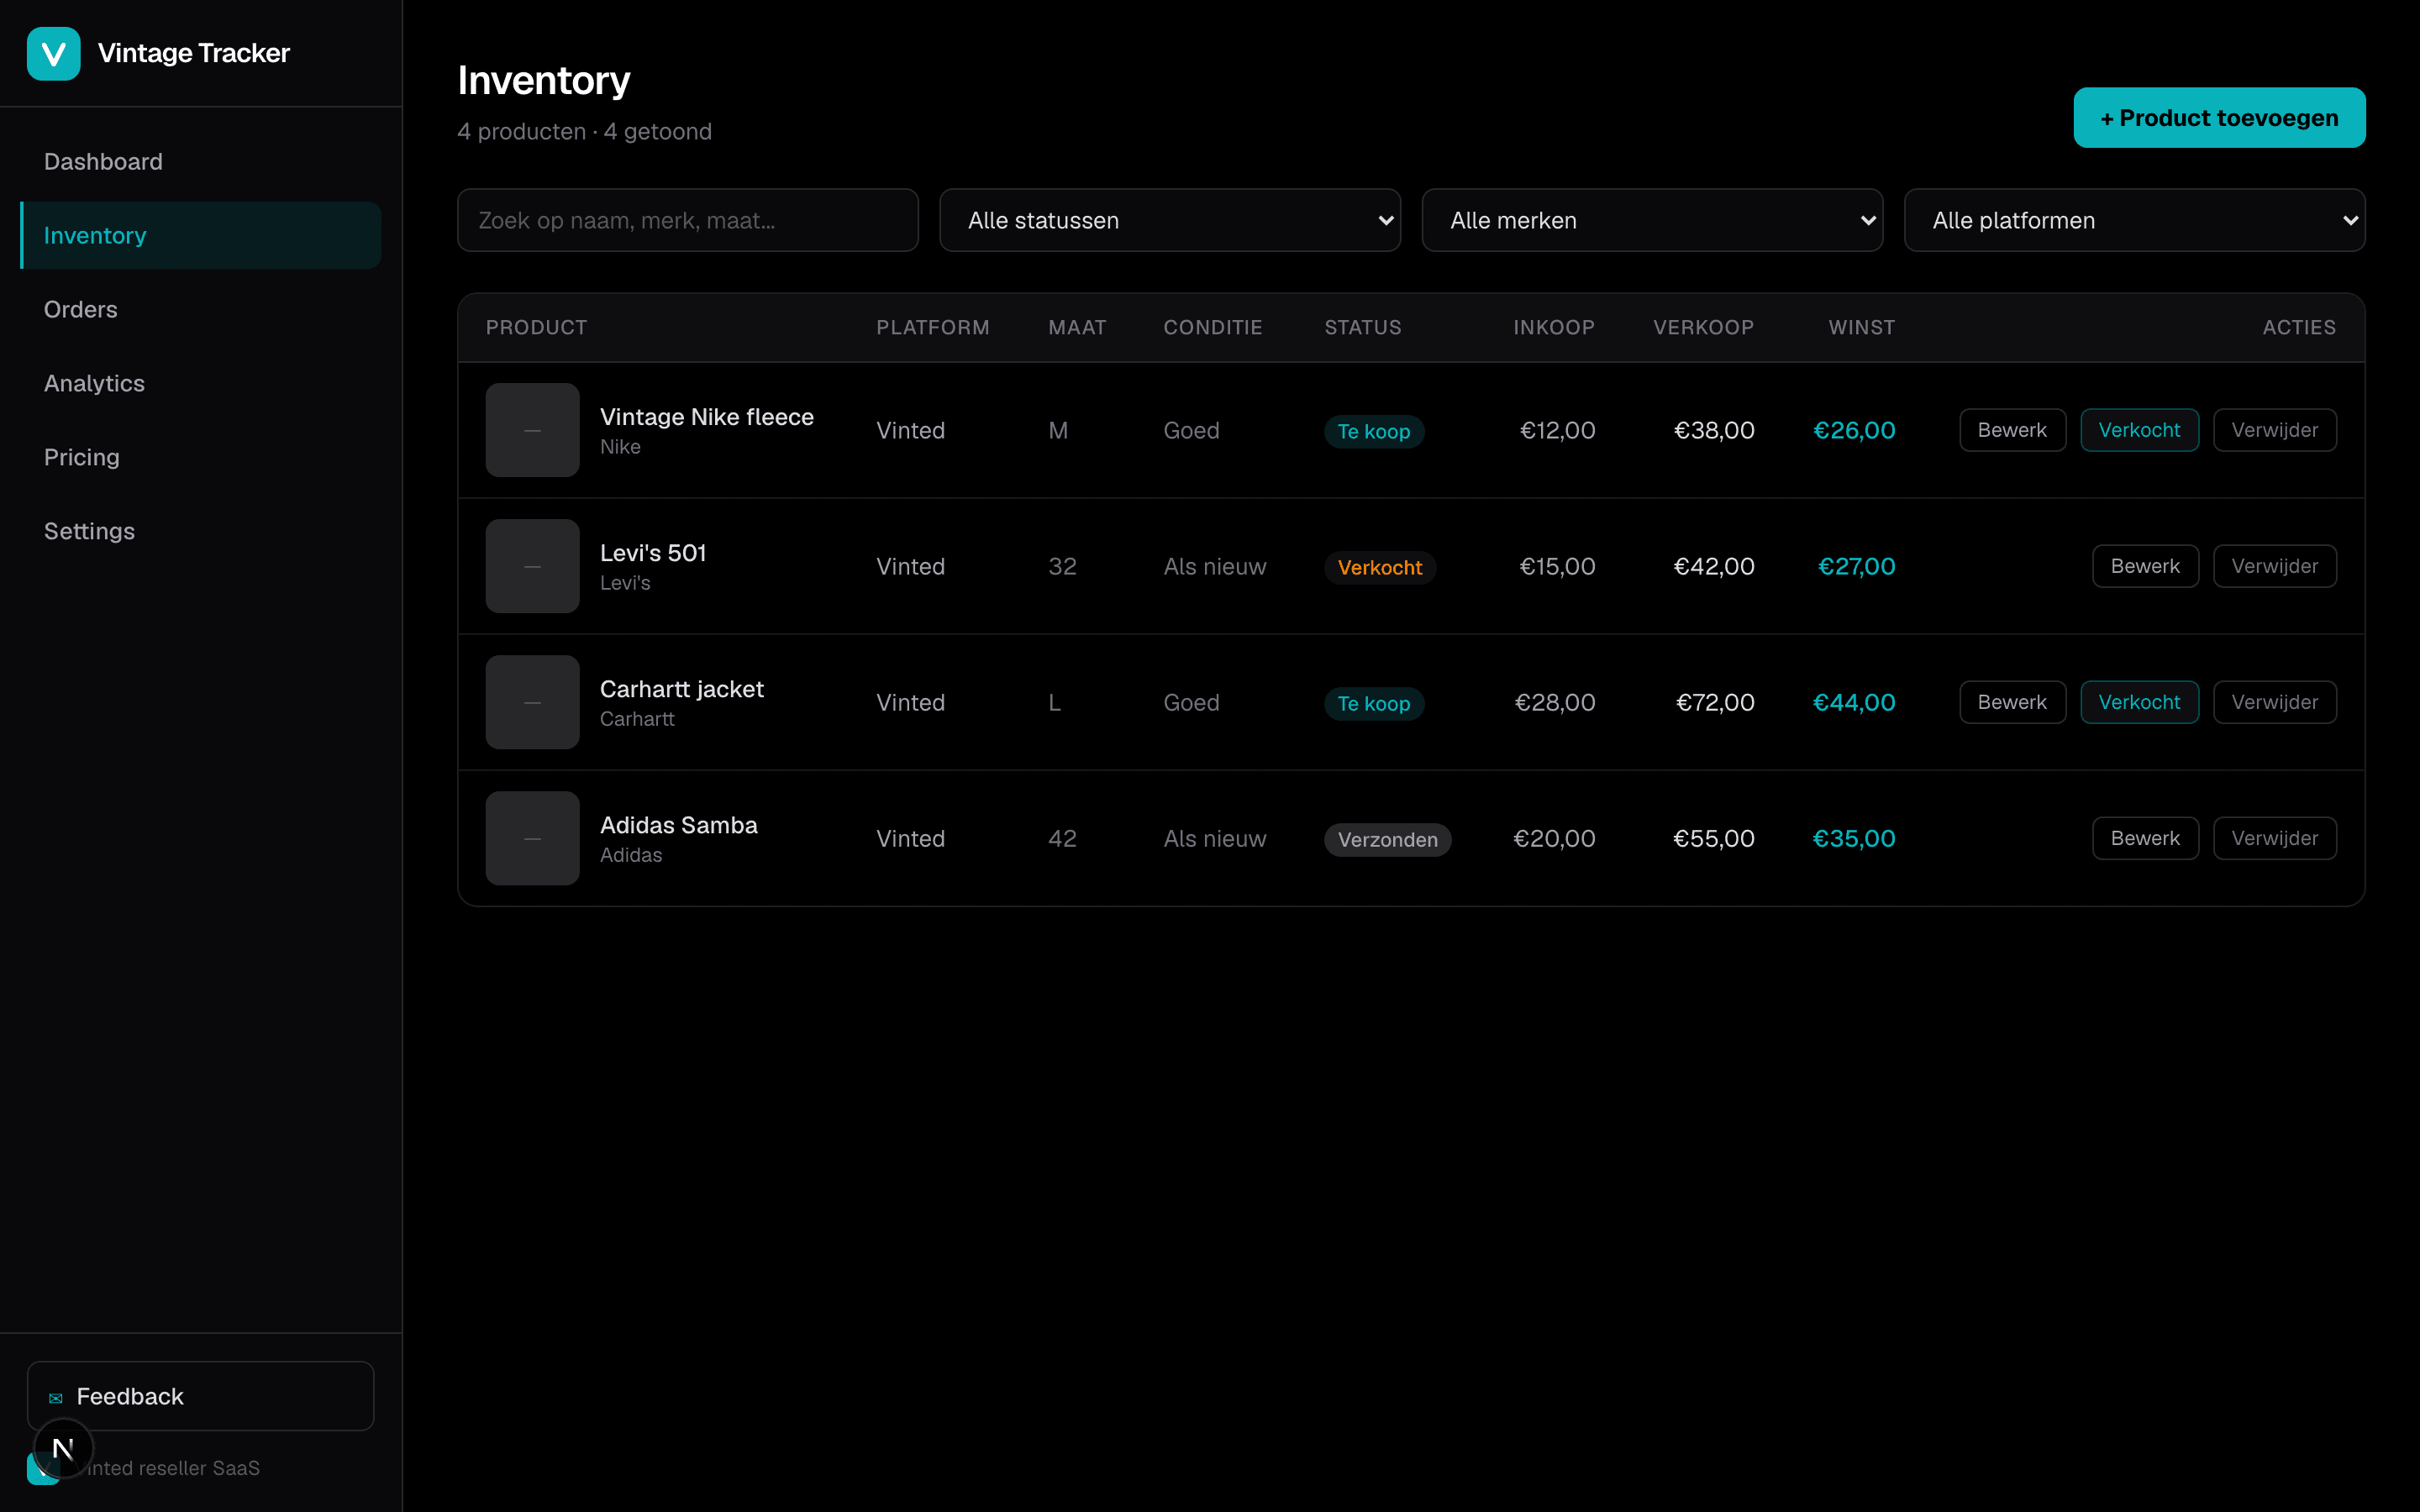Click Verwijder for Carhartt jacket
The image size is (2420, 1512).
coord(2274,702)
